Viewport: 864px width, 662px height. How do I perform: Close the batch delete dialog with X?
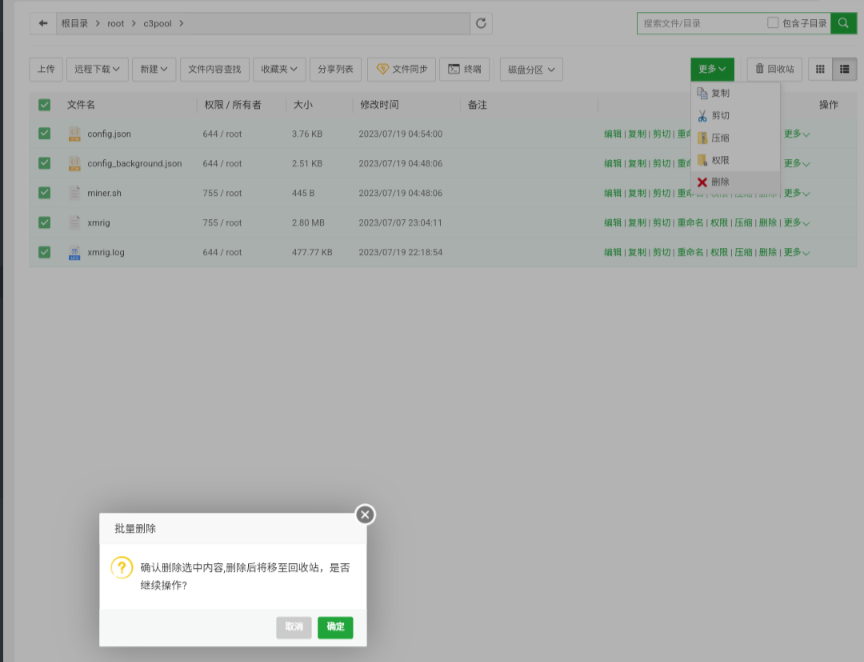tap(365, 514)
